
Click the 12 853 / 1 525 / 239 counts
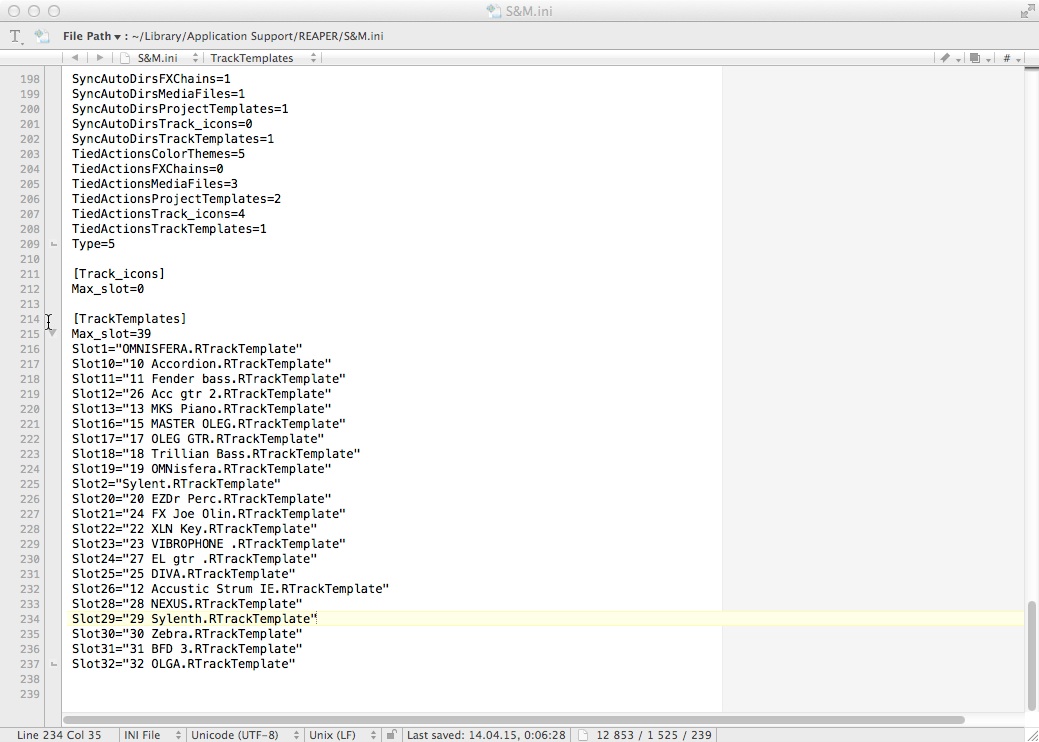pyautogui.click(x=653, y=735)
